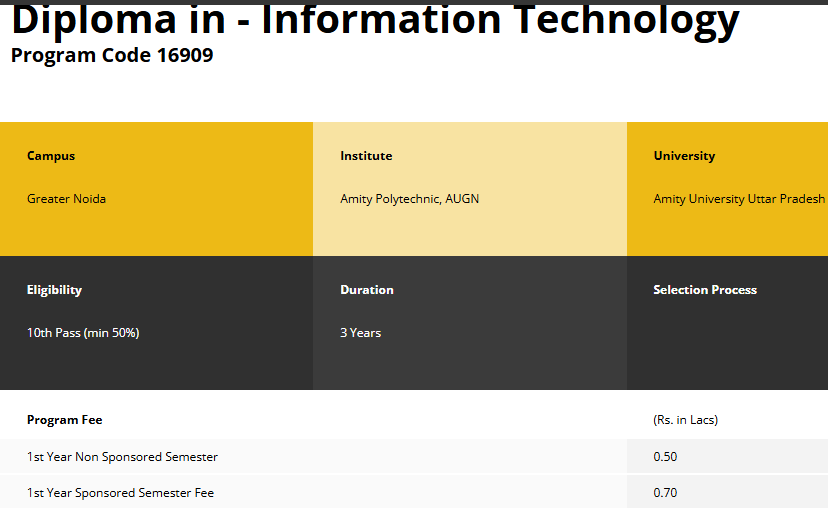Select the 1st Year Non Sponsored Semester row
Image resolution: width=828 pixels, height=508 pixels.
pos(122,457)
